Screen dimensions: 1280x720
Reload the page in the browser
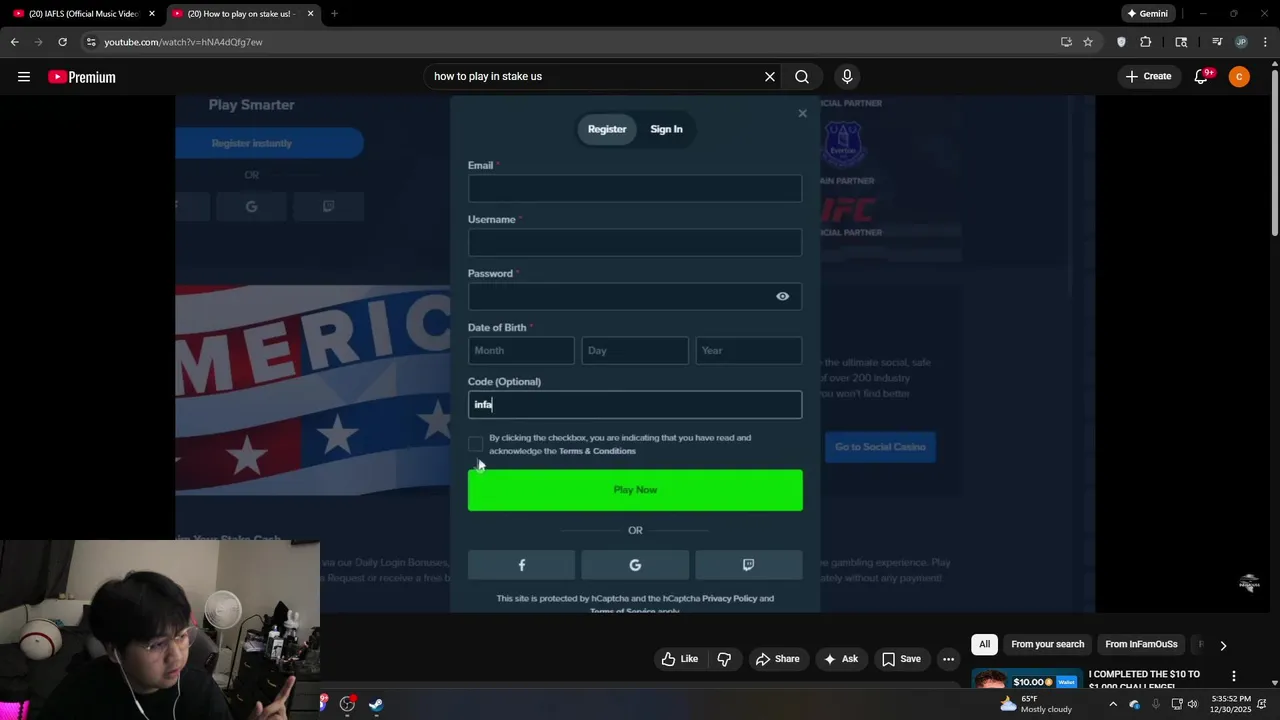point(62,42)
